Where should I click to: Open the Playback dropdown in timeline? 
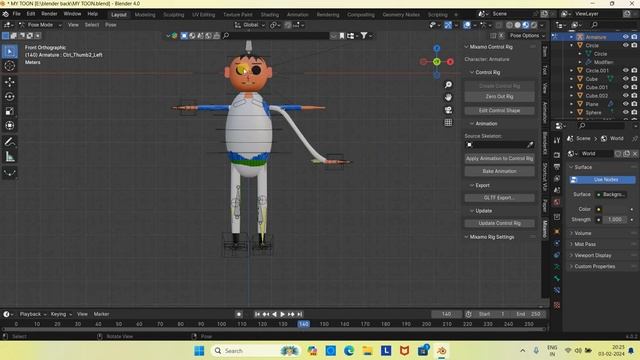33,314
